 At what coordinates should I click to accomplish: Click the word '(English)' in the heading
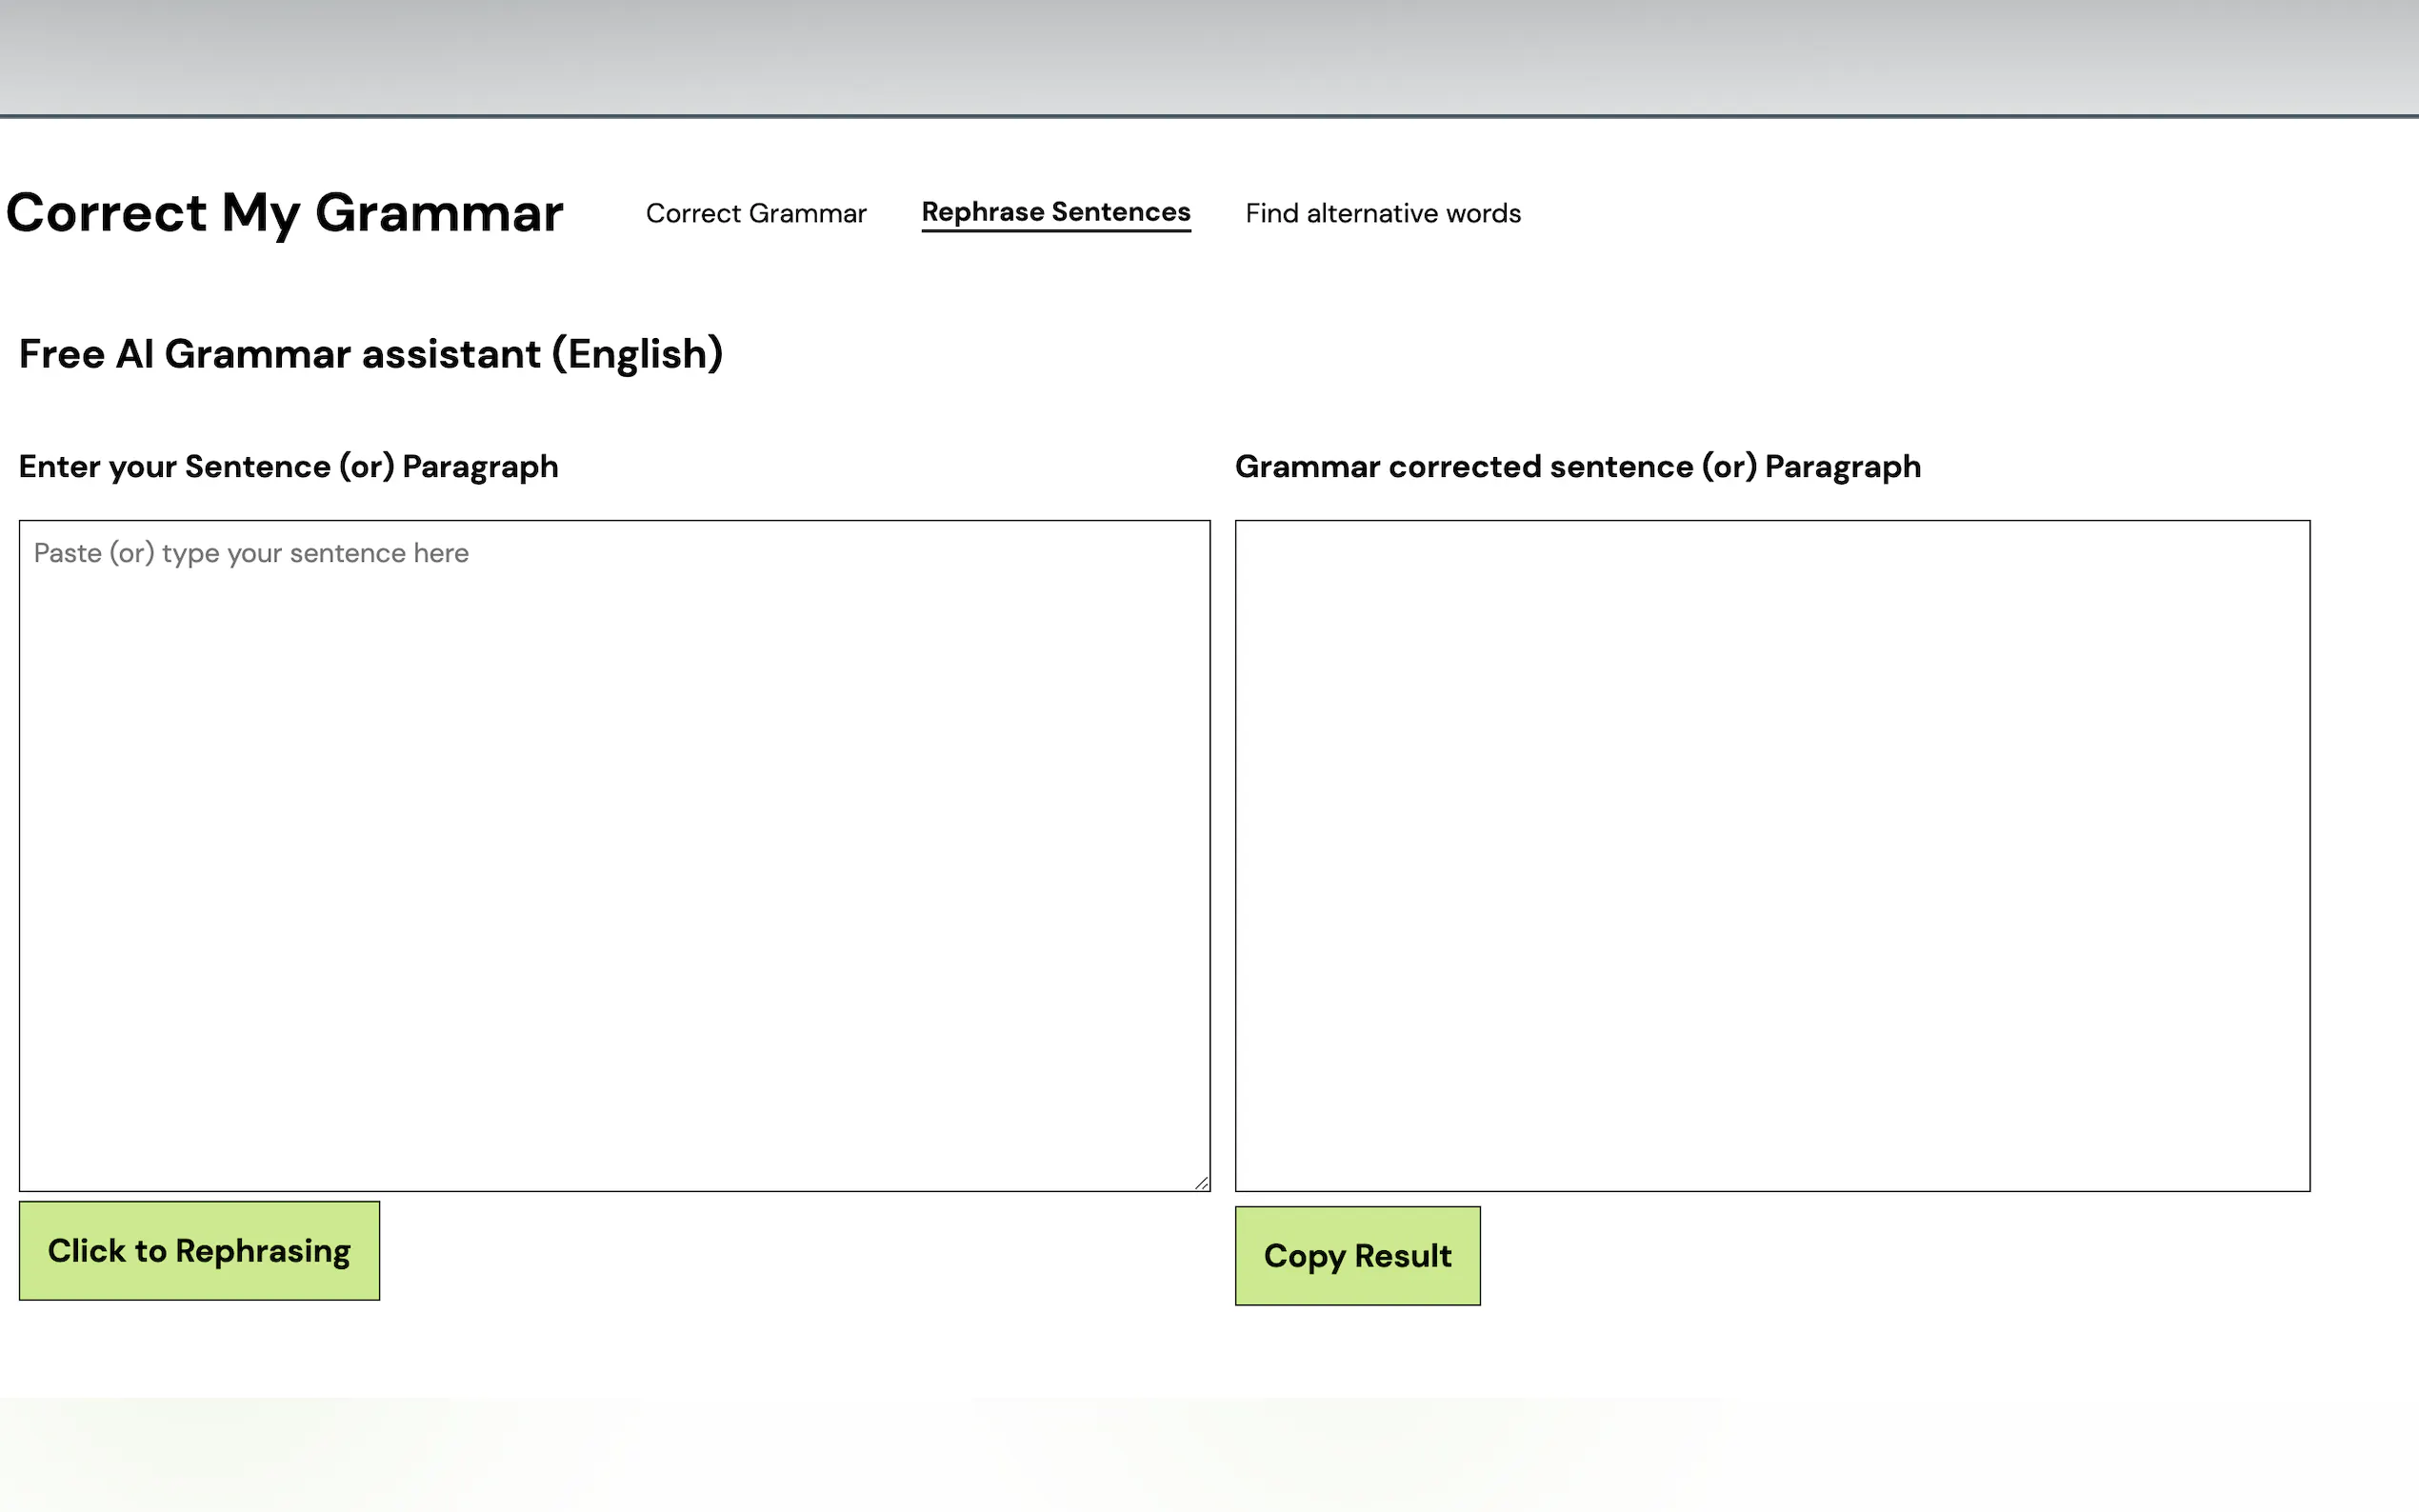pos(637,354)
